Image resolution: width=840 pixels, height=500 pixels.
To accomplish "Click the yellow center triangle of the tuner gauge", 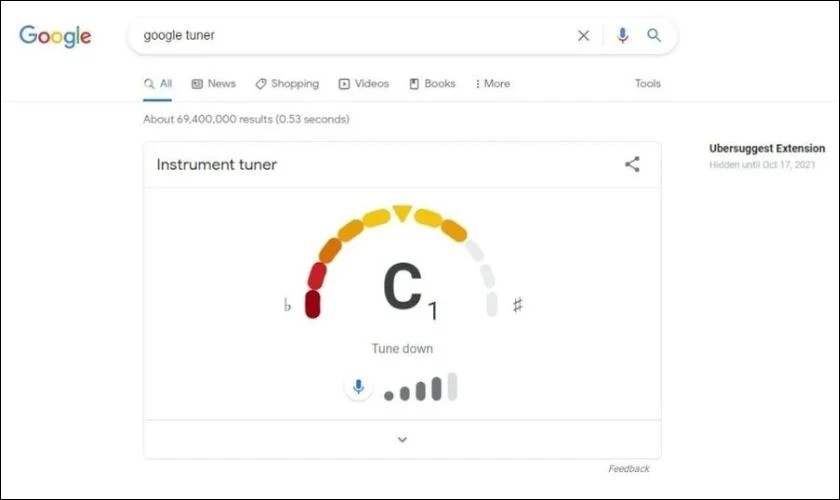I will 402,213.
